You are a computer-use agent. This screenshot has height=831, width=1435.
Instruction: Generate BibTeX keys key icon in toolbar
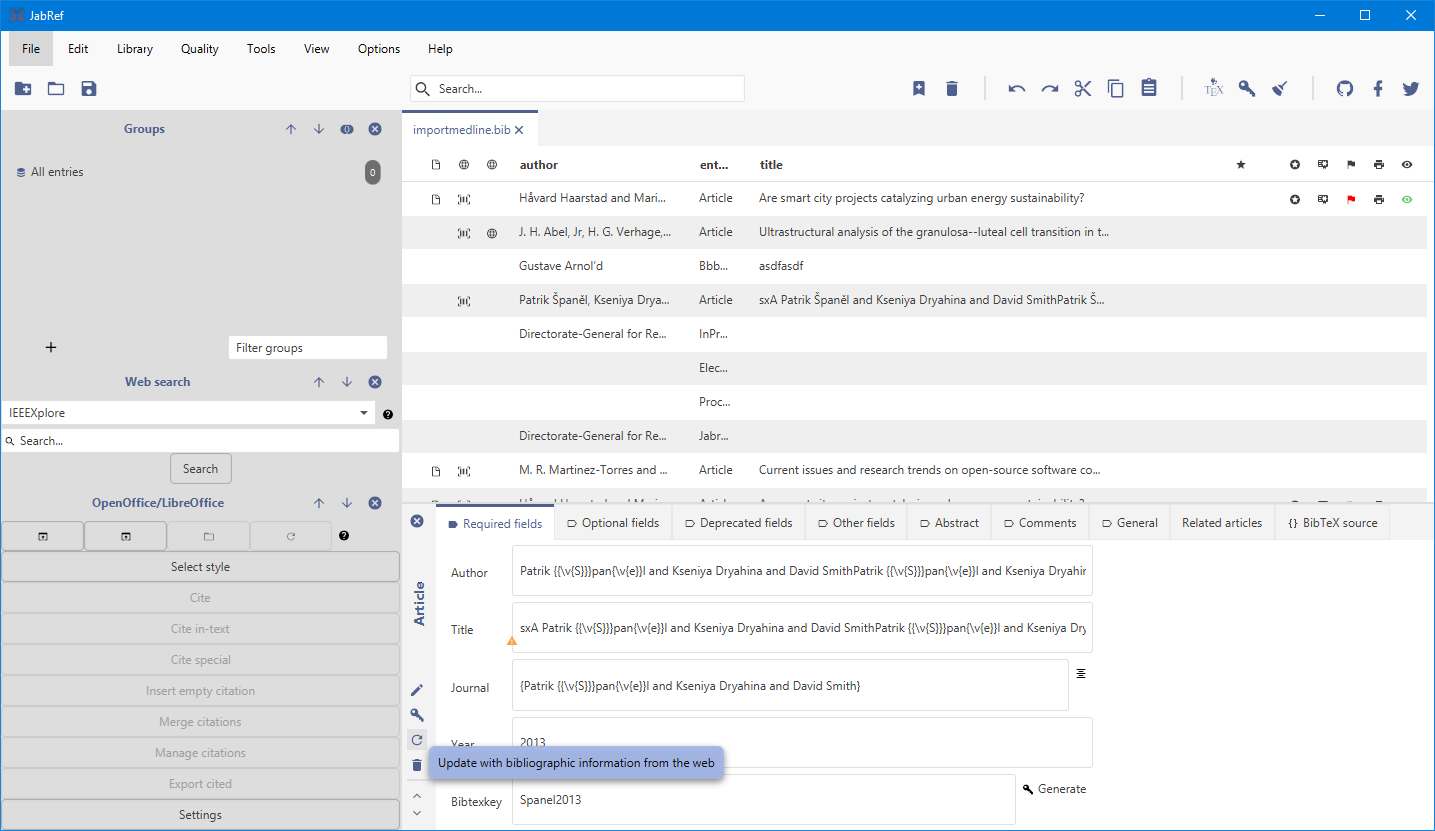click(x=1247, y=89)
